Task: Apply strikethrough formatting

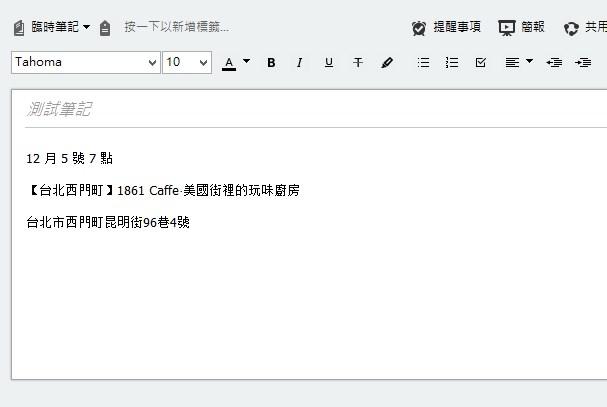Action: [x=358, y=63]
